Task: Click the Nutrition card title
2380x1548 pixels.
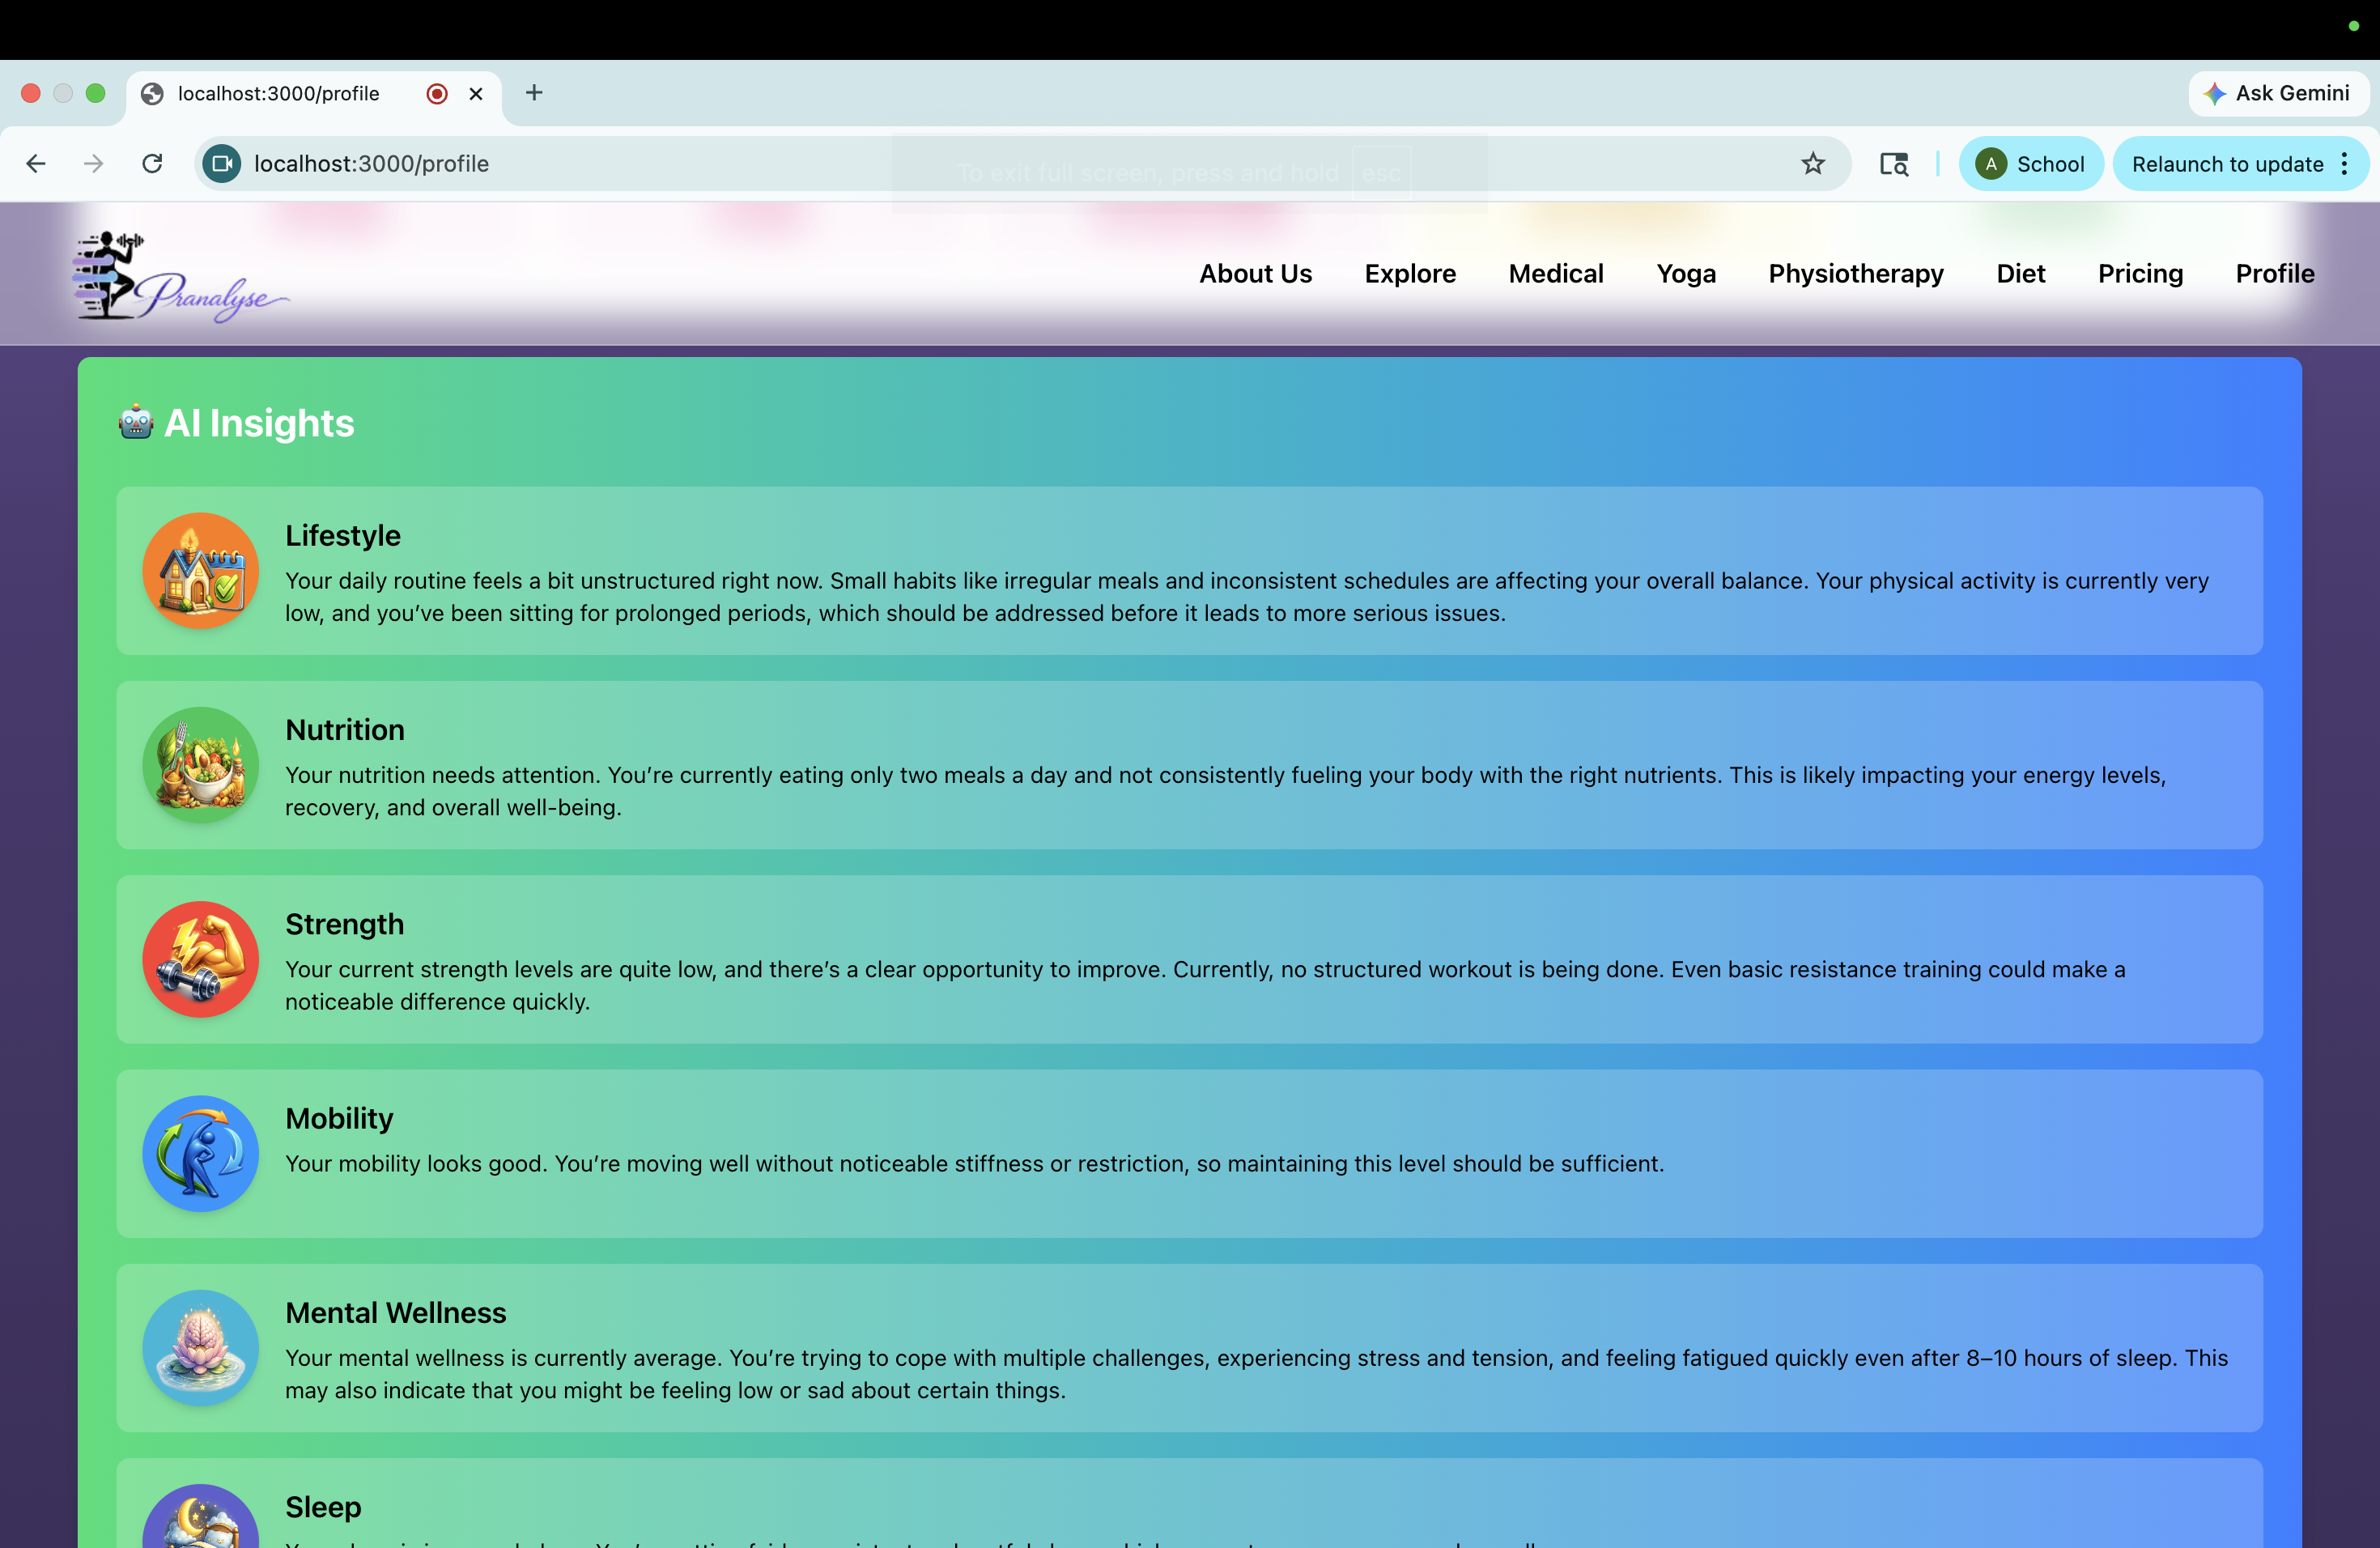Action: coord(345,730)
